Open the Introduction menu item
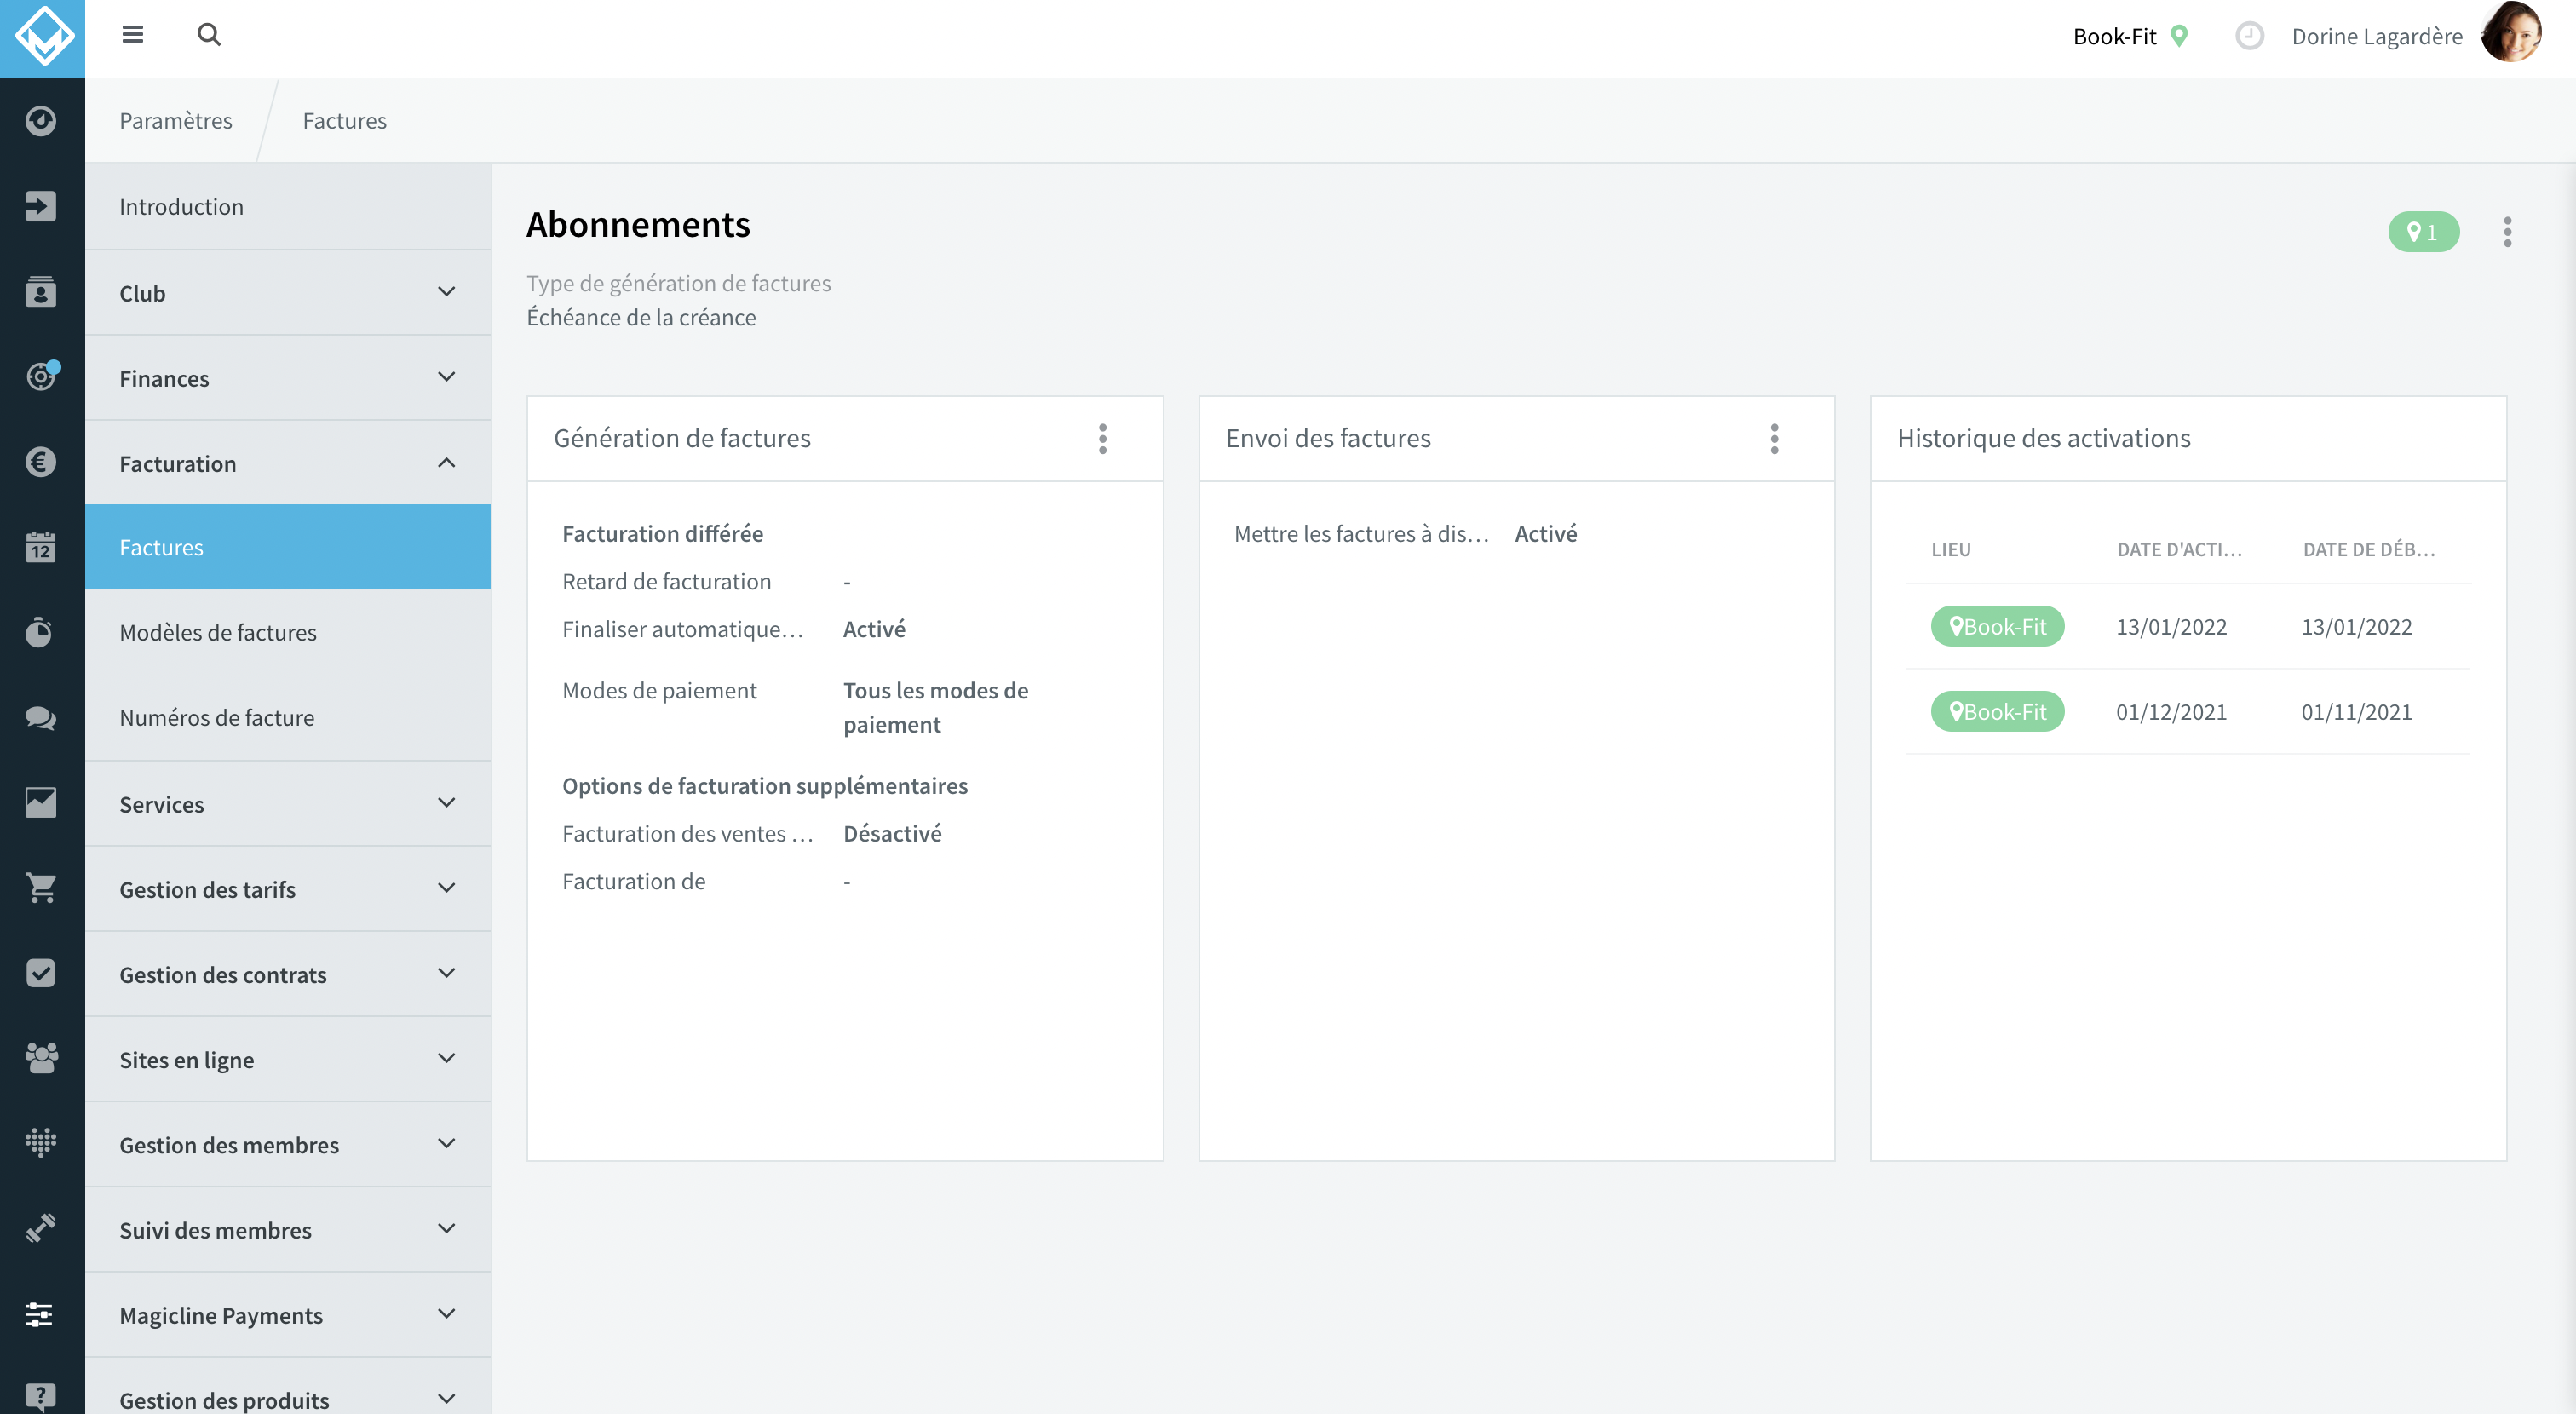This screenshot has height=1414, width=2576. point(288,206)
